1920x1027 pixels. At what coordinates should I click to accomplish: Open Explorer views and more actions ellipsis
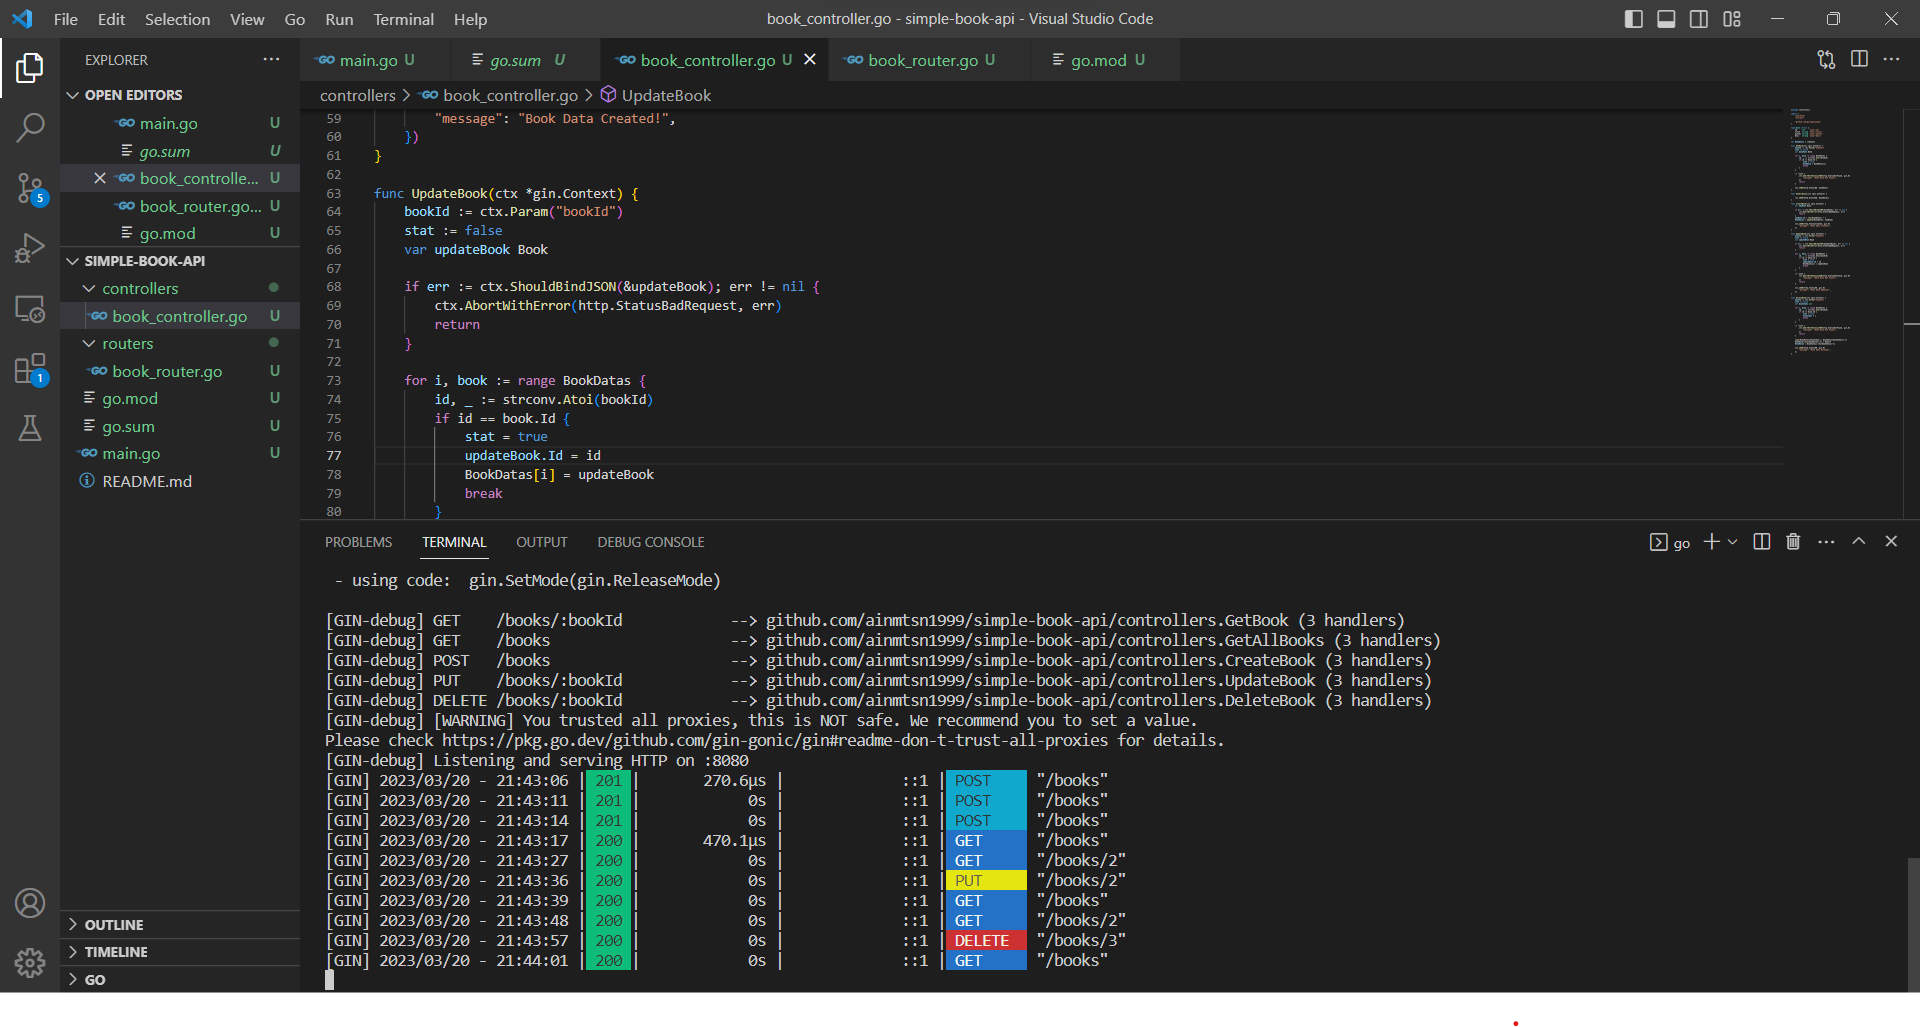point(271,59)
